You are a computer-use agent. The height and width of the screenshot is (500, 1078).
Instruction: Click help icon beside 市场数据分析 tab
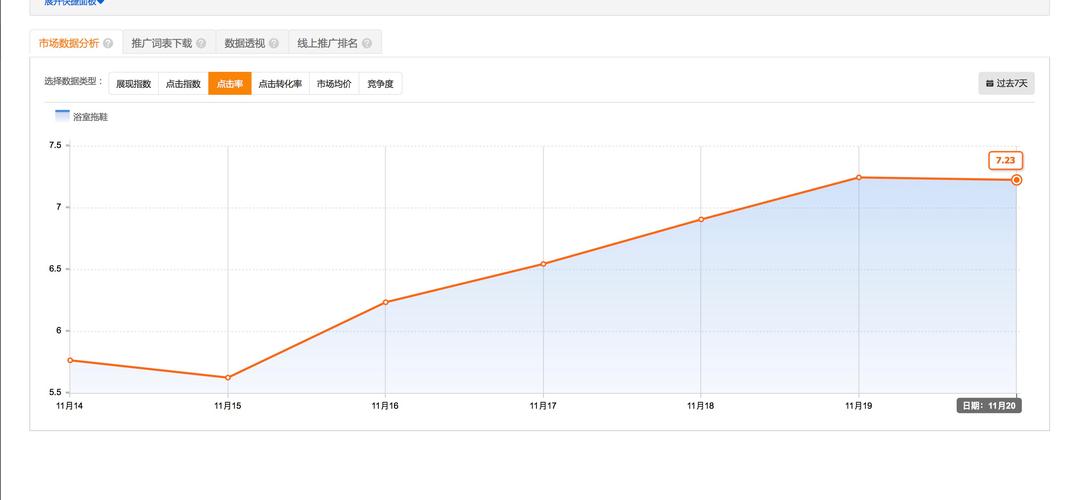[108, 44]
